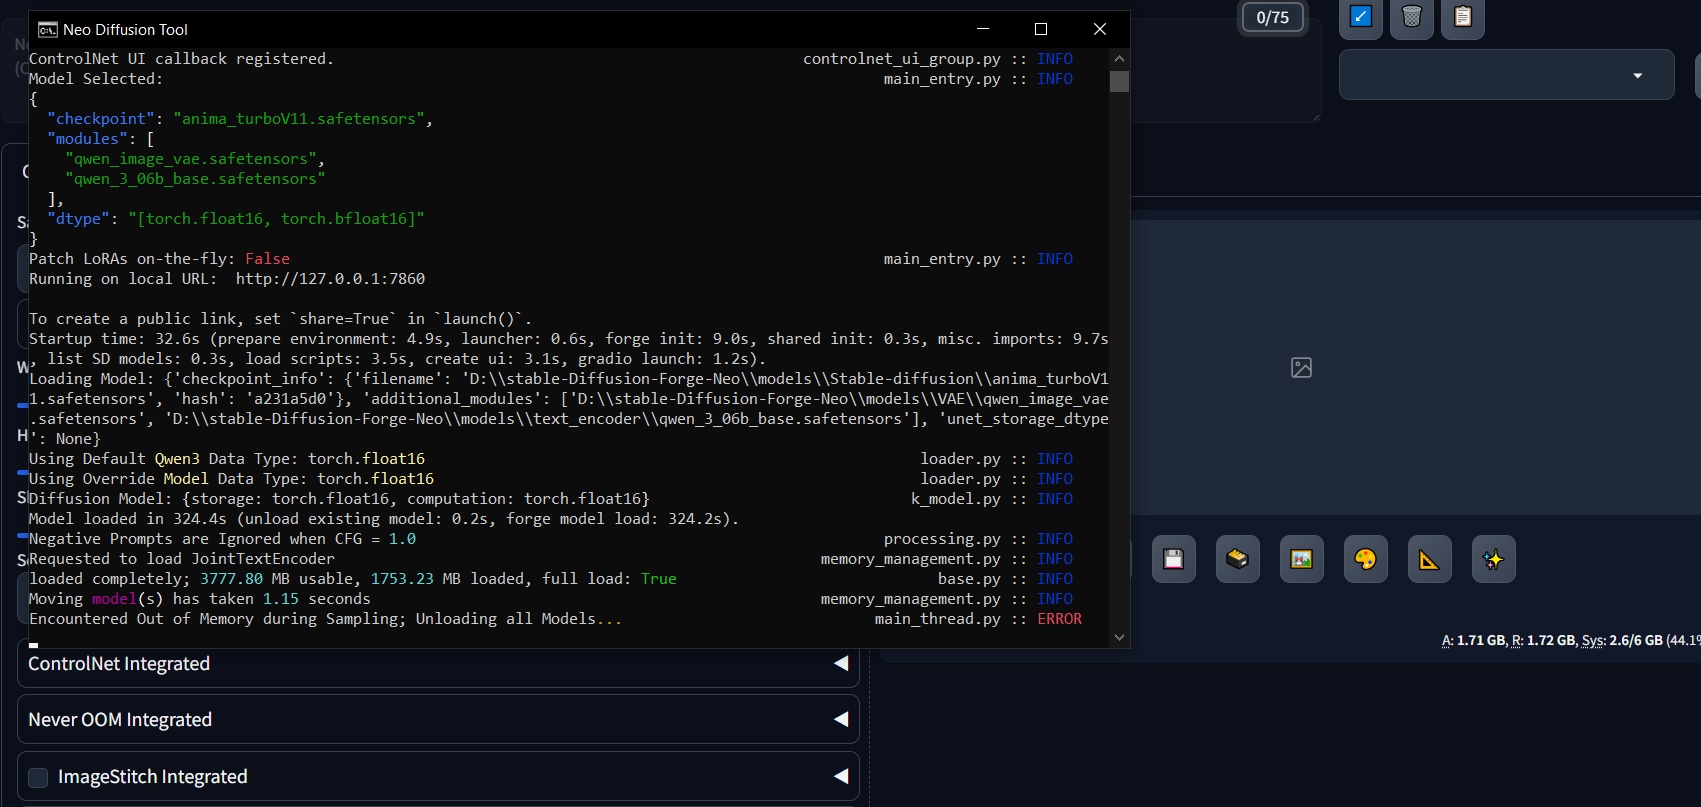Click the 'Using Default Qwen3 Data Type' line

pos(227,459)
